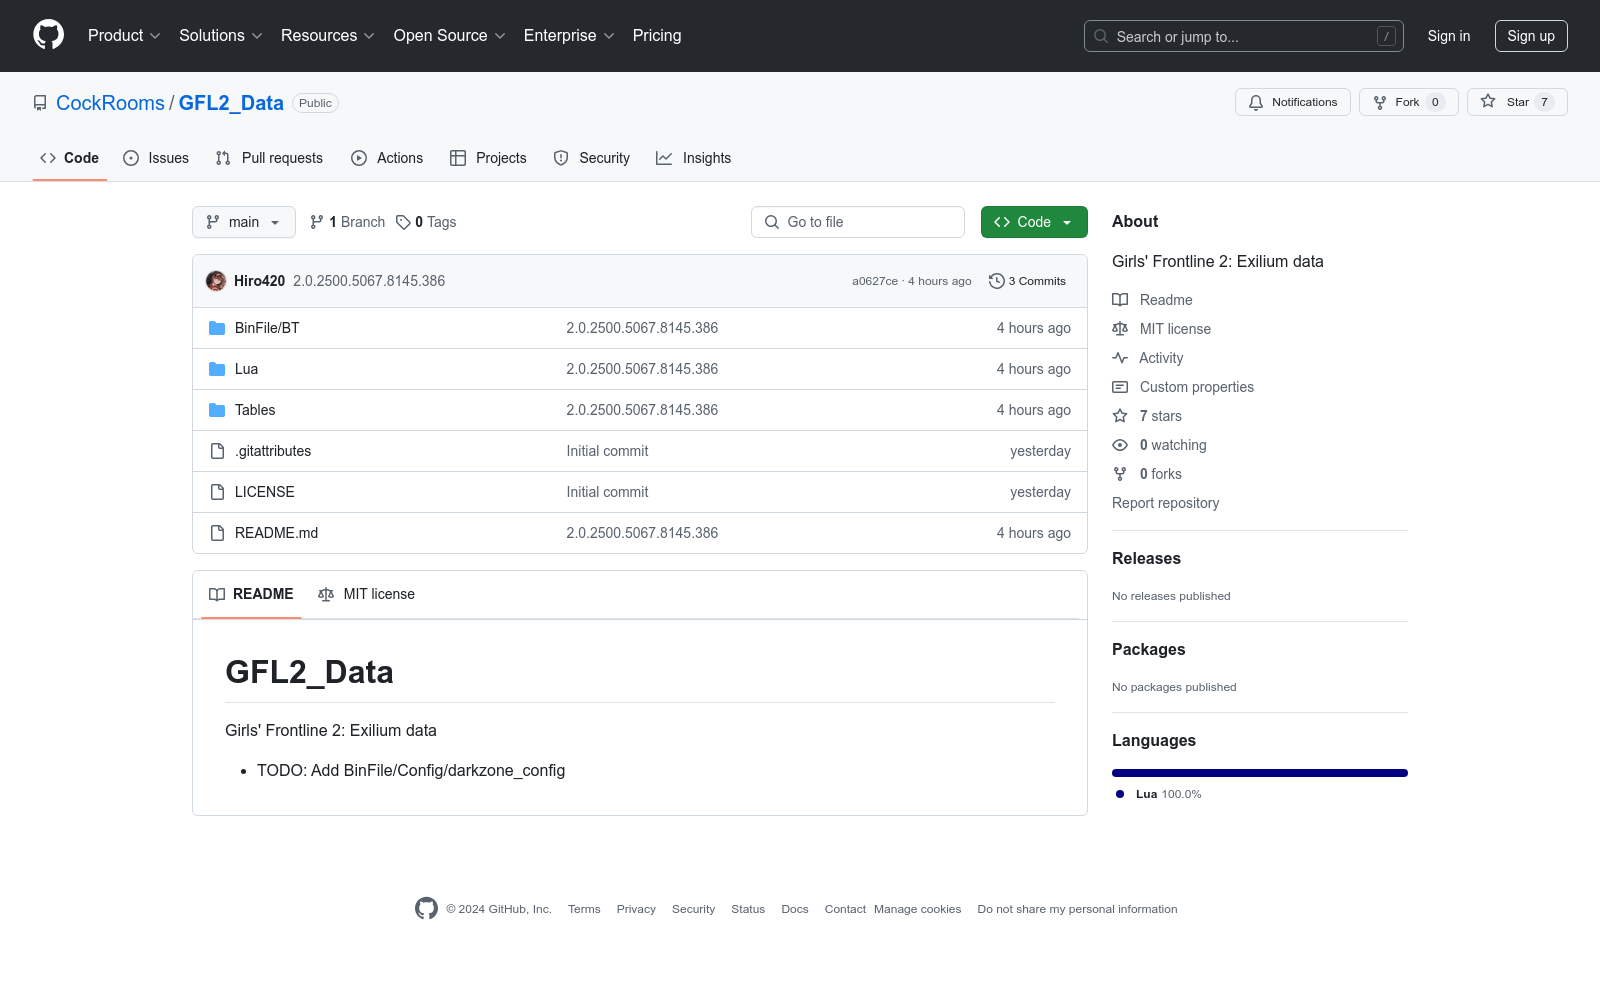Click the fork icon in Fork button
Viewport: 1600px width, 1000px height.
pyautogui.click(x=1380, y=102)
